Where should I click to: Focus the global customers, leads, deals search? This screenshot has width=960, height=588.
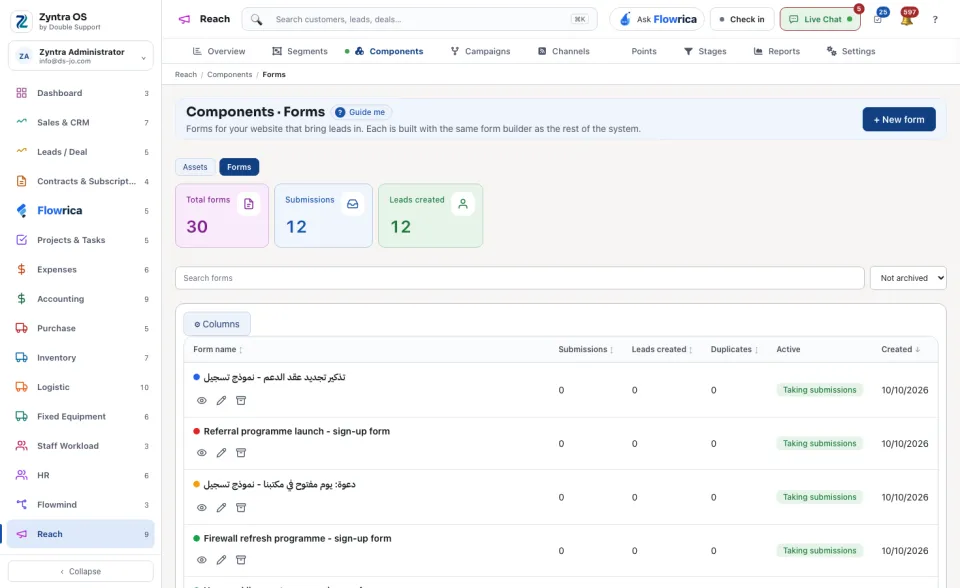pyautogui.click(x=419, y=19)
